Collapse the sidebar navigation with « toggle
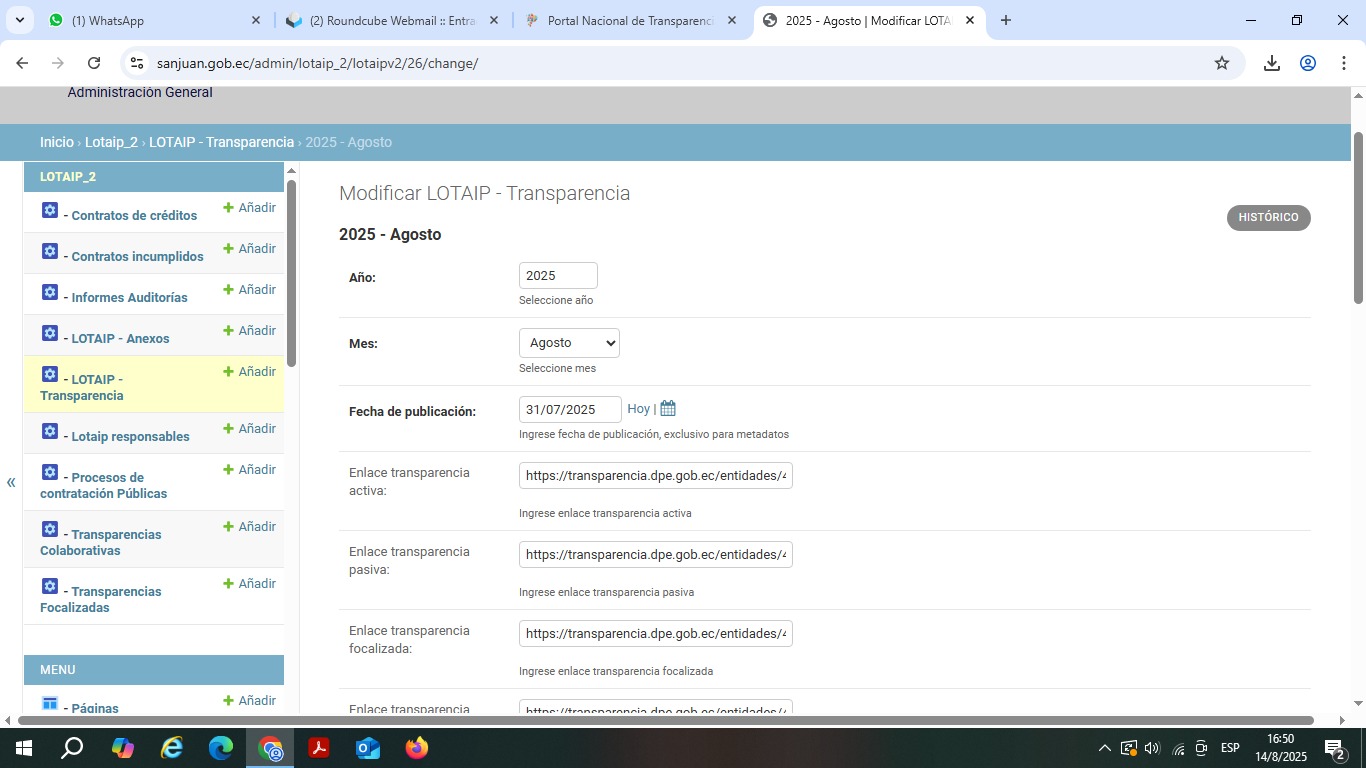The image size is (1366, 768). (x=11, y=482)
